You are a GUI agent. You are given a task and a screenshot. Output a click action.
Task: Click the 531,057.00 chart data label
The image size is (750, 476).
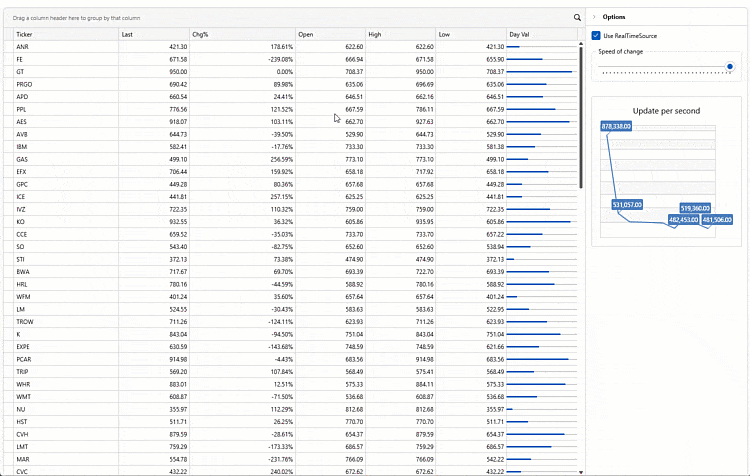(627, 204)
